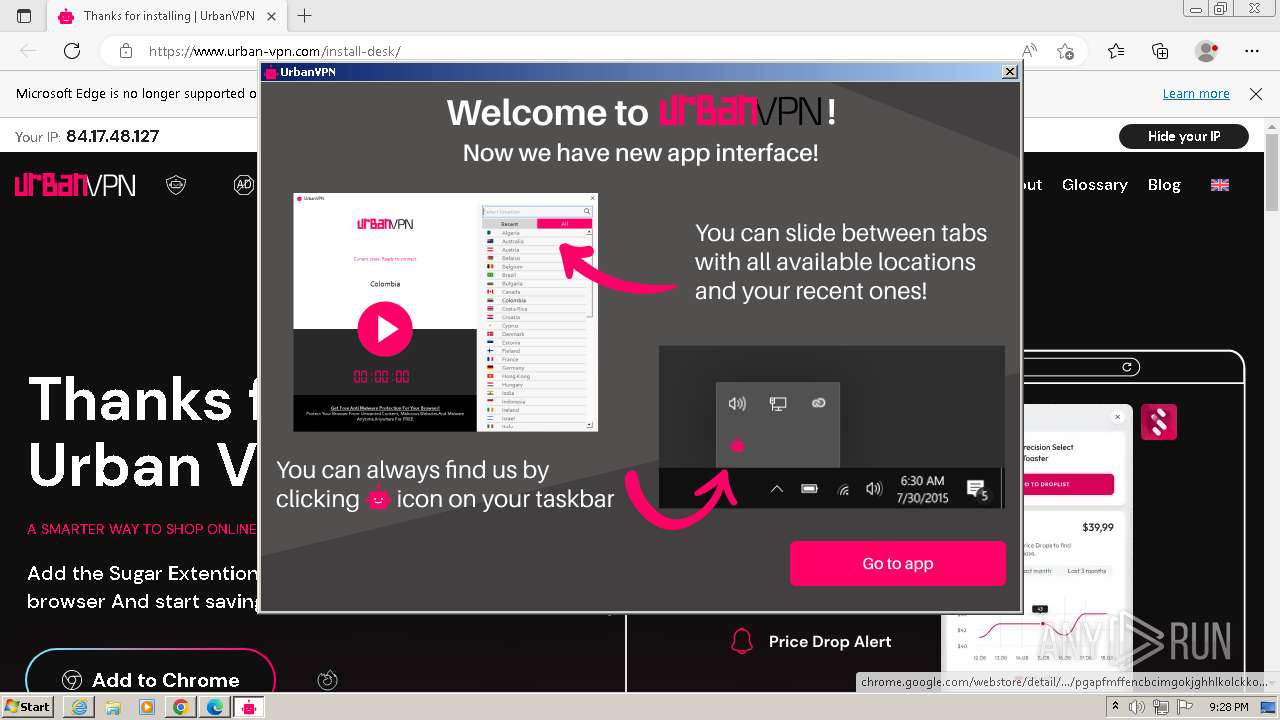Open tab actions menu icon
Image resolution: width=1280 pixels, height=720 pixels.
click(x=24, y=16)
